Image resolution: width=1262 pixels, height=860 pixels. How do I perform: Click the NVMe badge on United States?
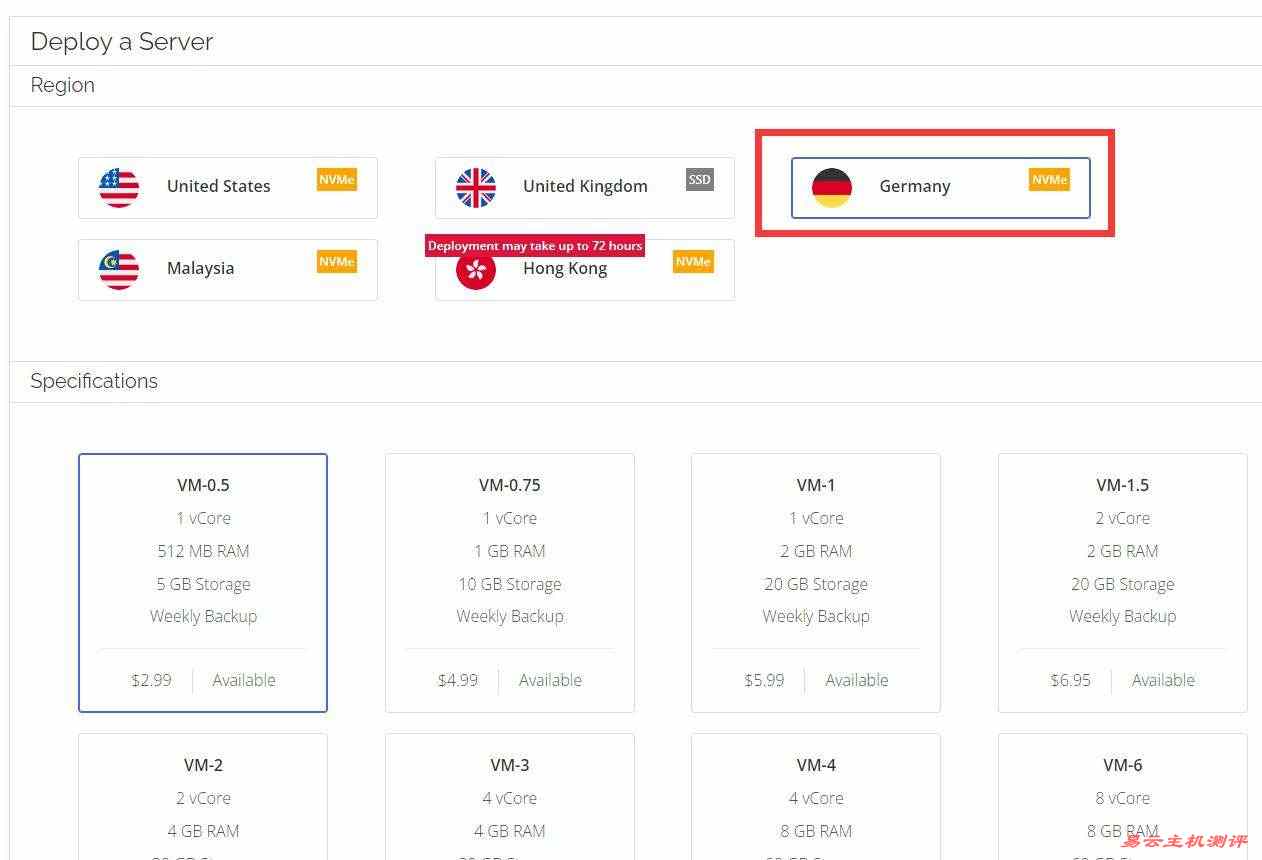(337, 180)
